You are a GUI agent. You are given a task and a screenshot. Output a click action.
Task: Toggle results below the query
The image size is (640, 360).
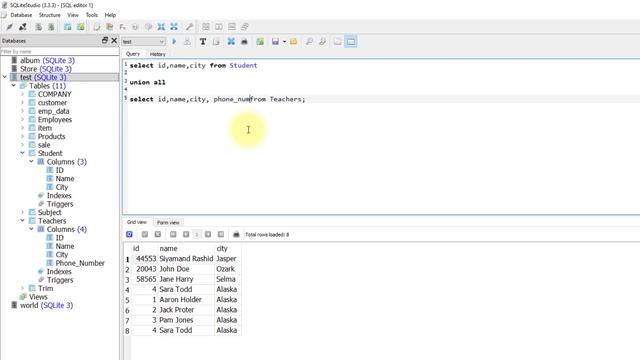click(351, 42)
